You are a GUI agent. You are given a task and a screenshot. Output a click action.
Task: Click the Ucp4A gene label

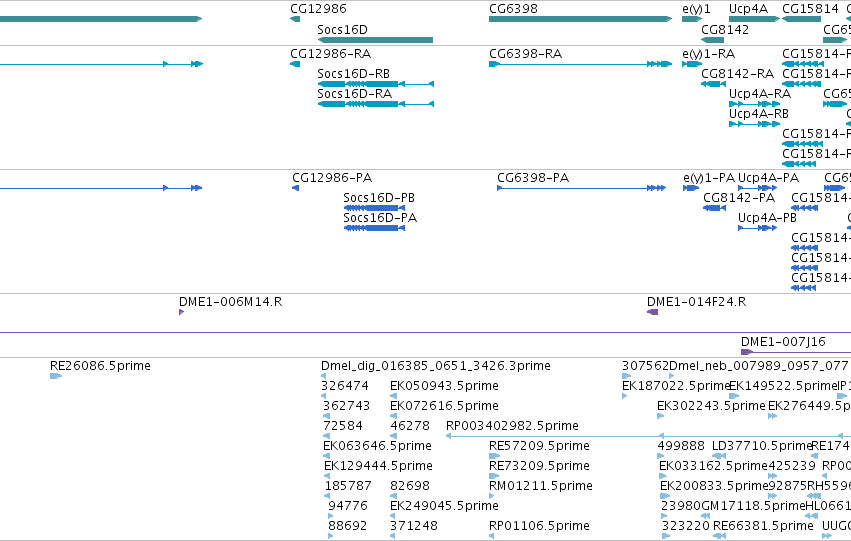point(748,9)
